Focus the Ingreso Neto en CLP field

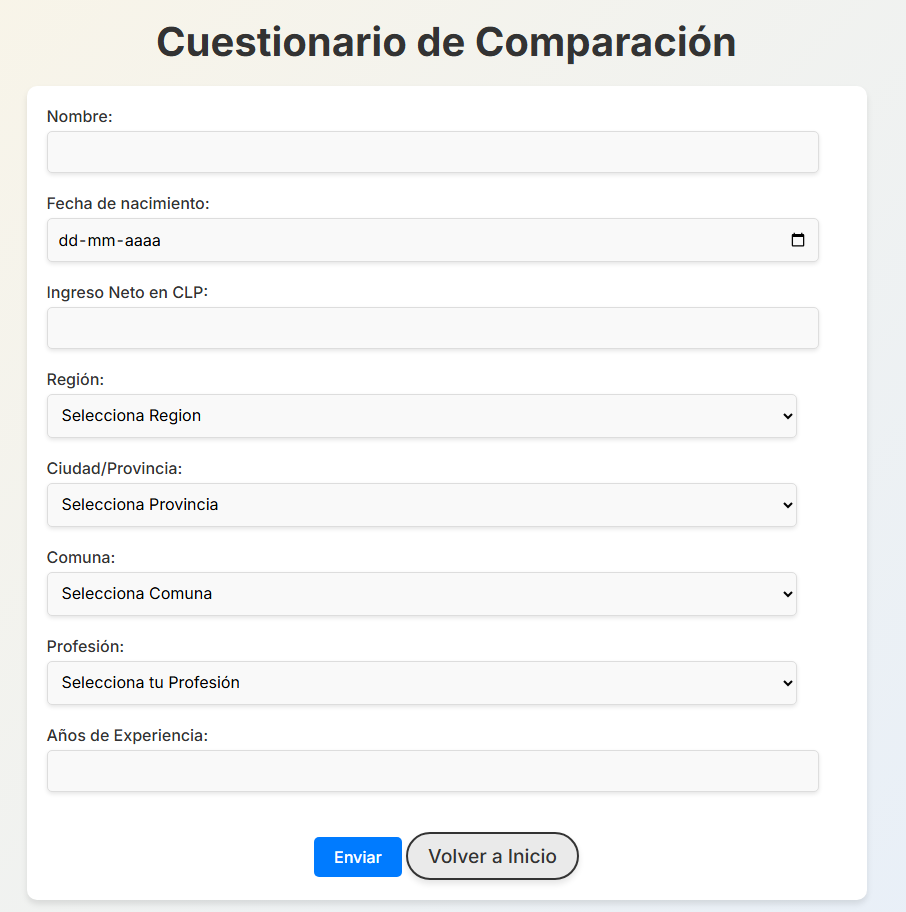[x=432, y=328]
